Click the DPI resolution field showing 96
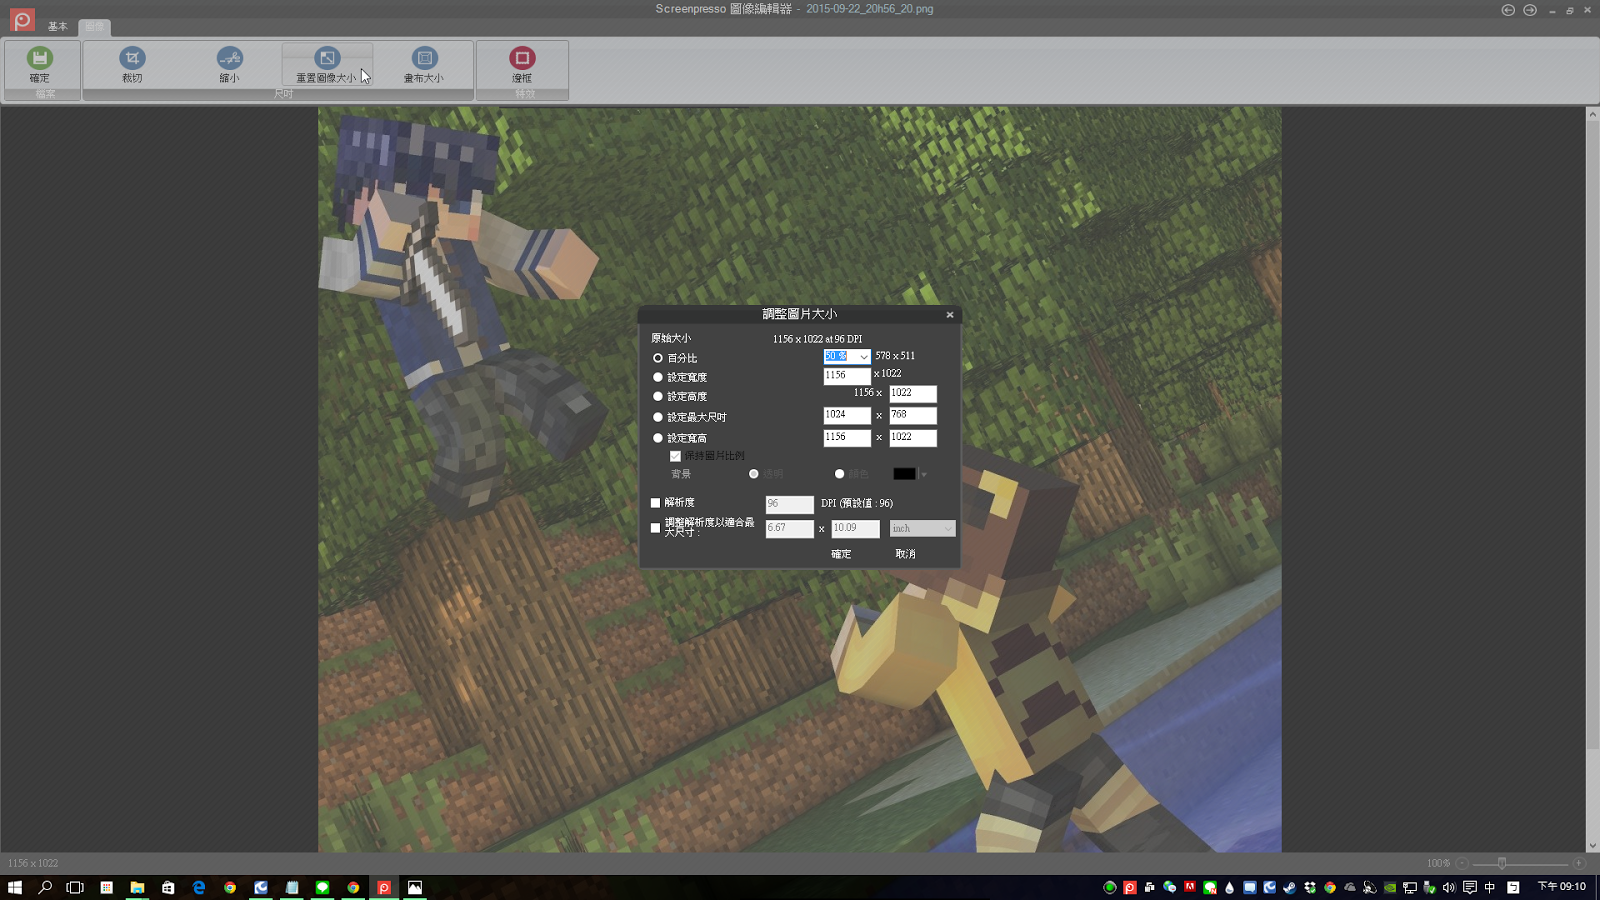Screen dimensions: 1600x900 pos(789,504)
